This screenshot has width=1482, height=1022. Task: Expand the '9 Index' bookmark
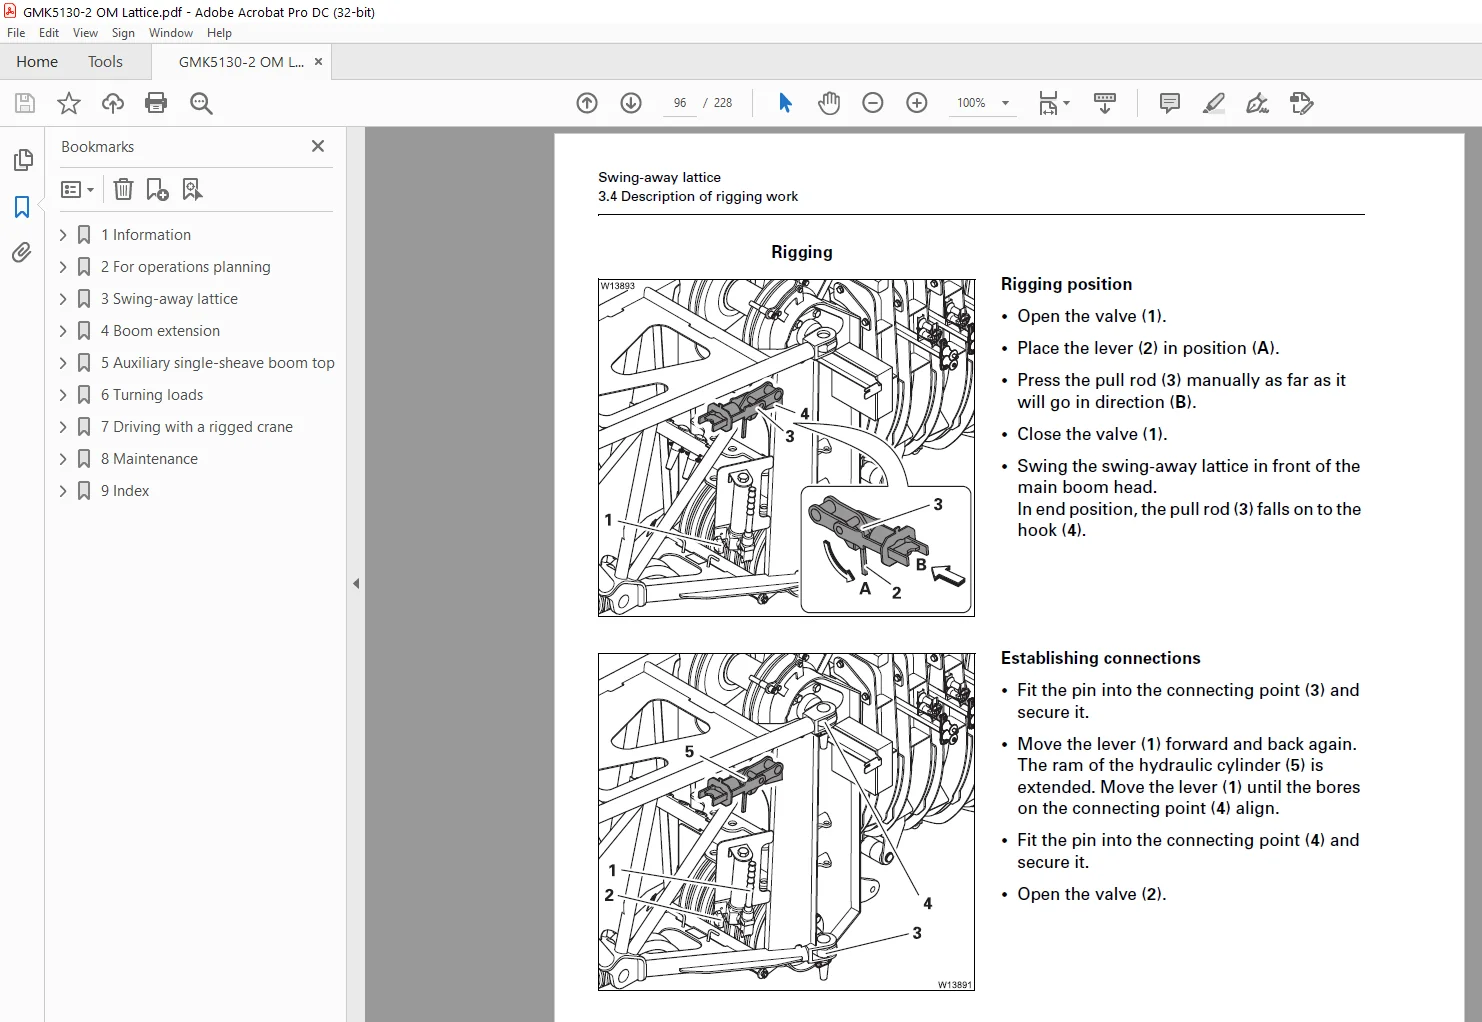pos(63,491)
